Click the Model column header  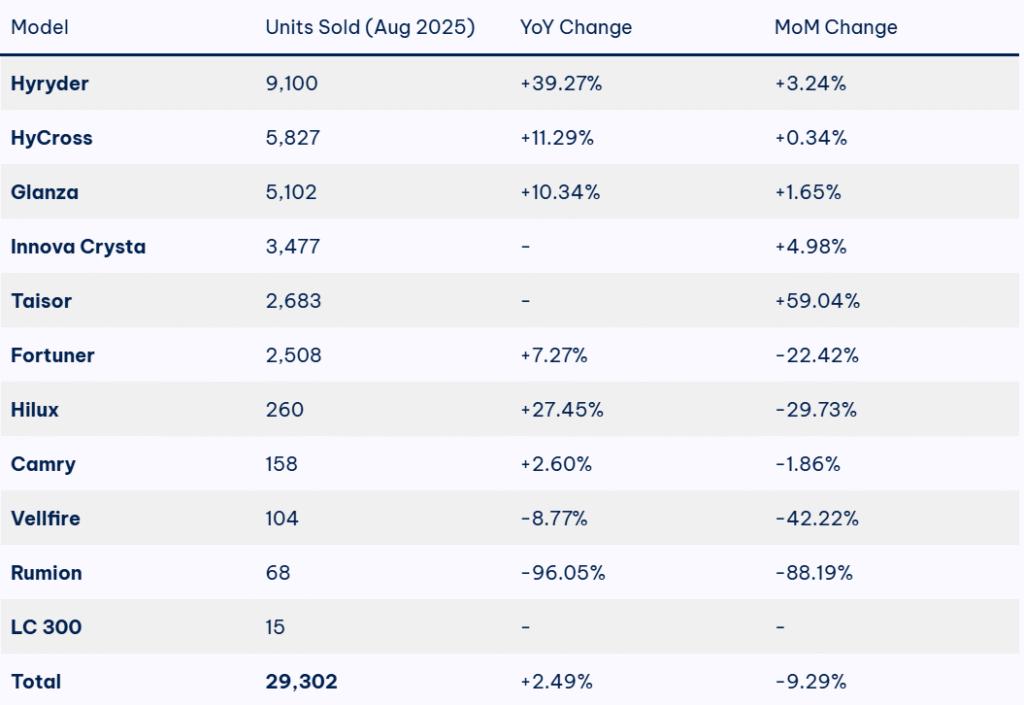(x=40, y=28)
